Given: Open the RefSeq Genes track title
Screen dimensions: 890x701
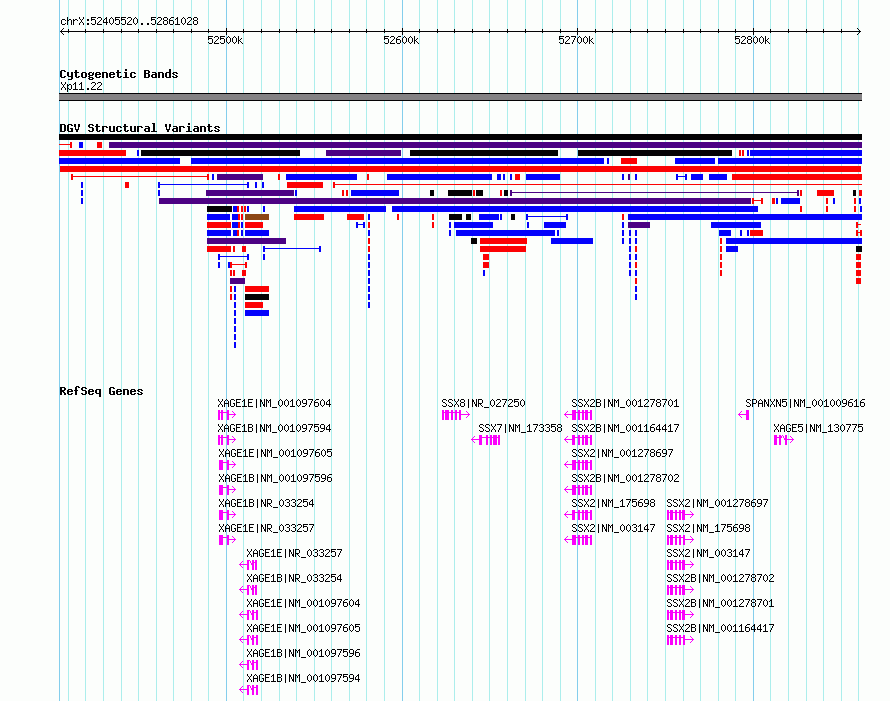Looking at the screenshot, I should [x=101, y=391].
